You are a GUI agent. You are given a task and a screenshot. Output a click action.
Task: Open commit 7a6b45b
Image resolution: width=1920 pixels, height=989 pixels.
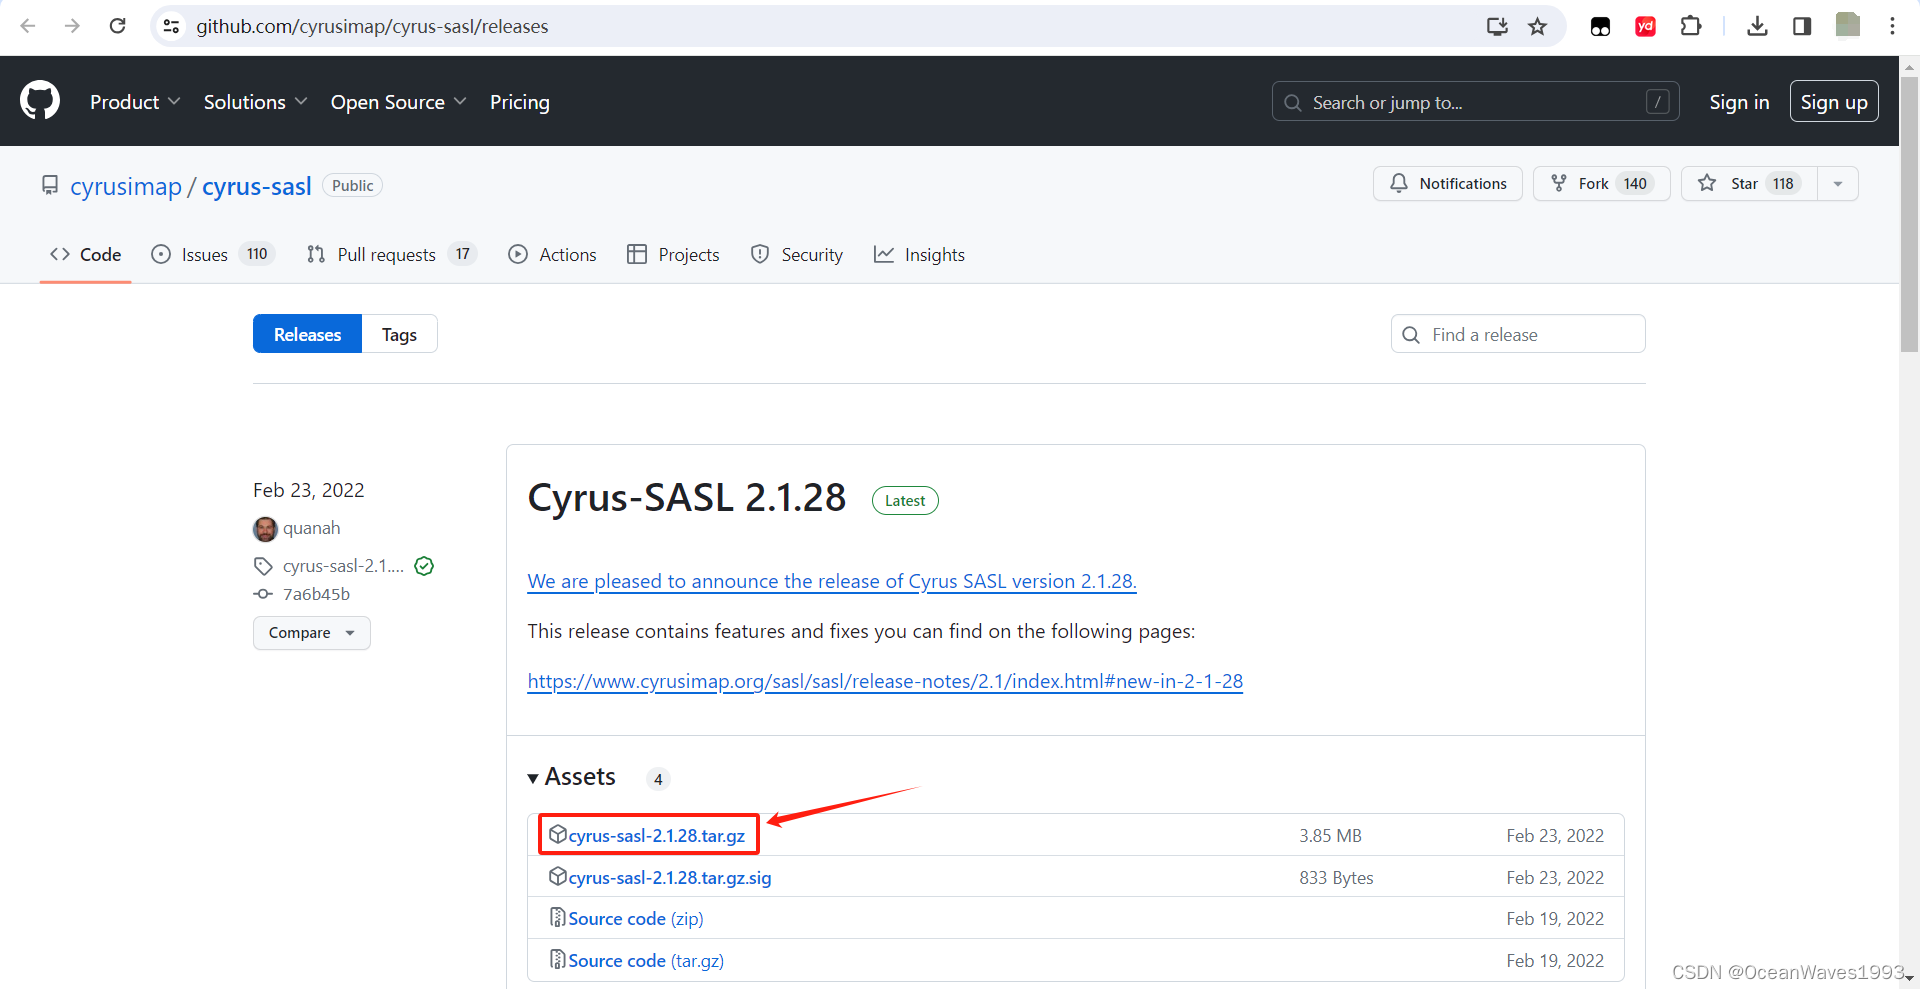[316, 594]
